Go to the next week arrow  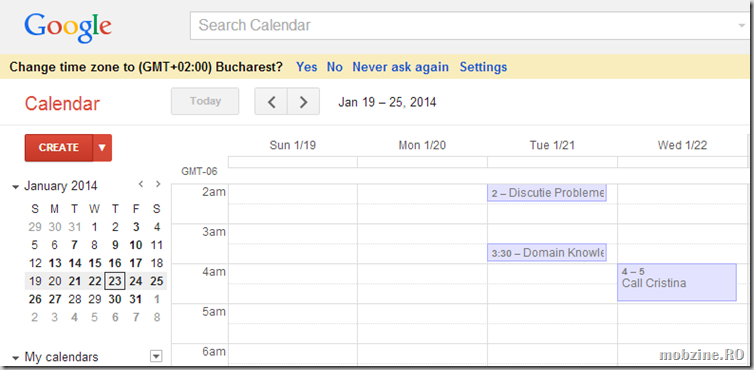tap(303, 101)
